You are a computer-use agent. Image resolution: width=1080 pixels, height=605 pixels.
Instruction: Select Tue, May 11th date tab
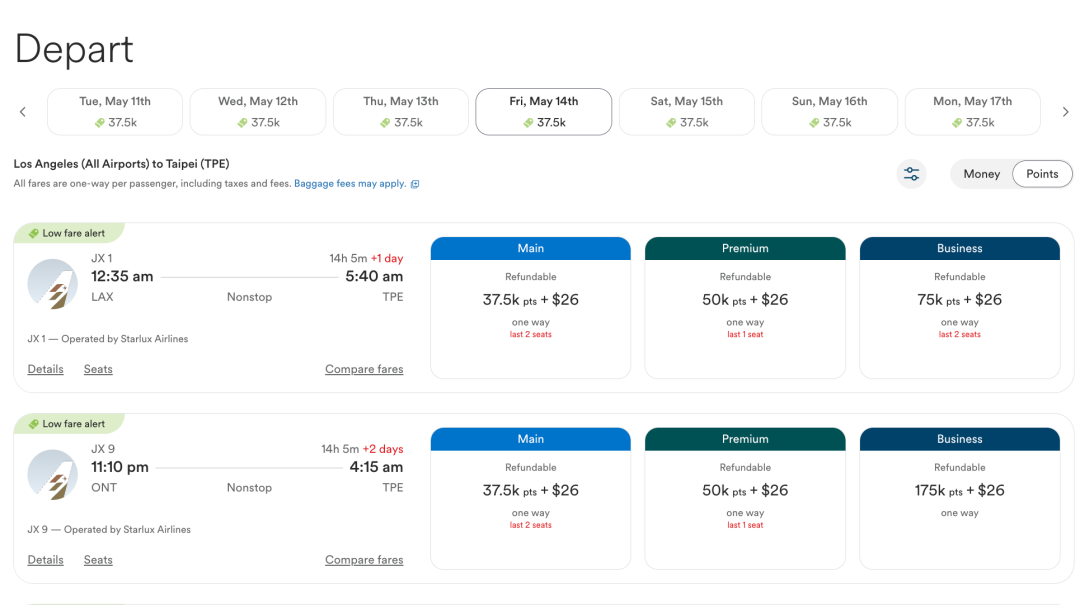click(x=115, y=112)
